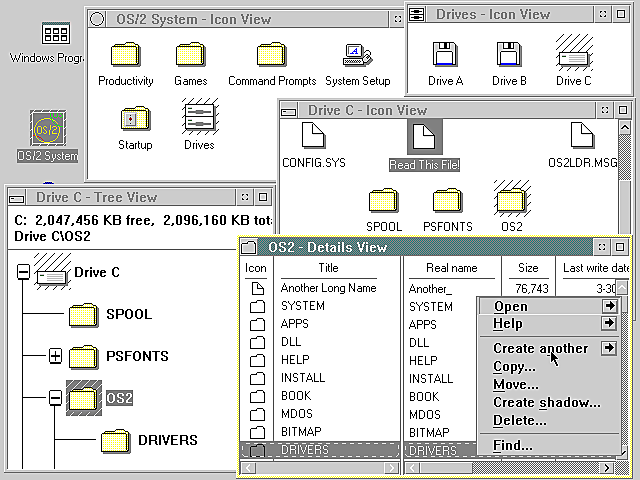Screen dimensions: 640x480
Task: Open the System Setup icon
Action: pyautogui.click(x=357, y=54)
